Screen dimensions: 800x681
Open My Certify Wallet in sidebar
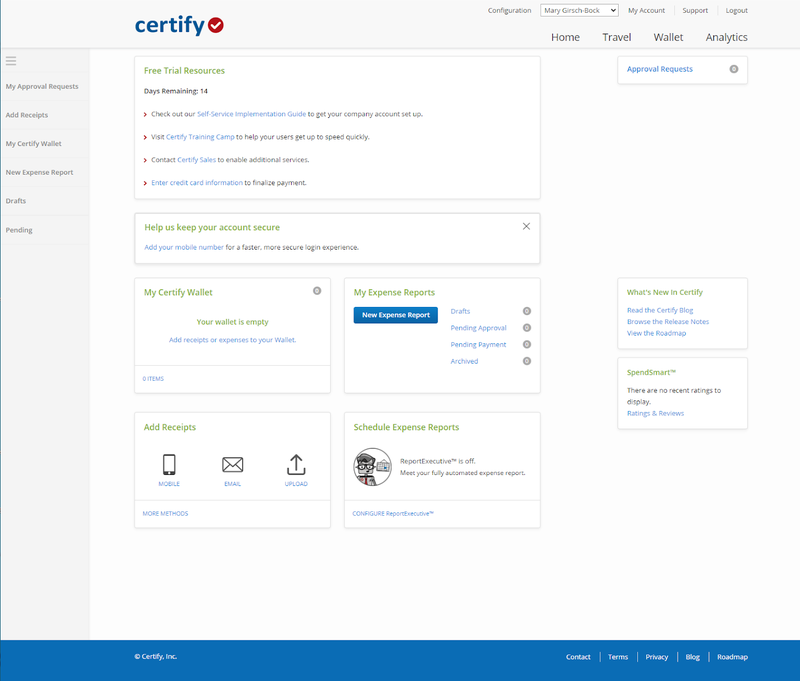33,143
